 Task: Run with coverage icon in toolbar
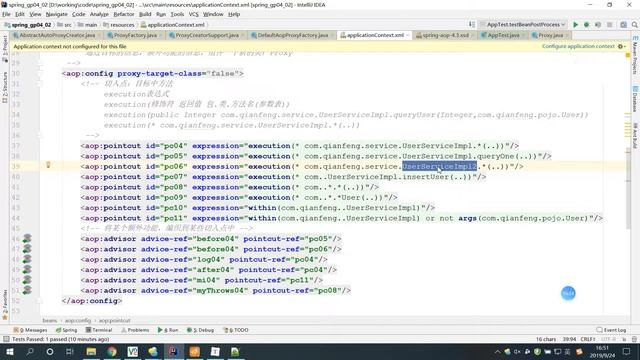tap(598, 25)
